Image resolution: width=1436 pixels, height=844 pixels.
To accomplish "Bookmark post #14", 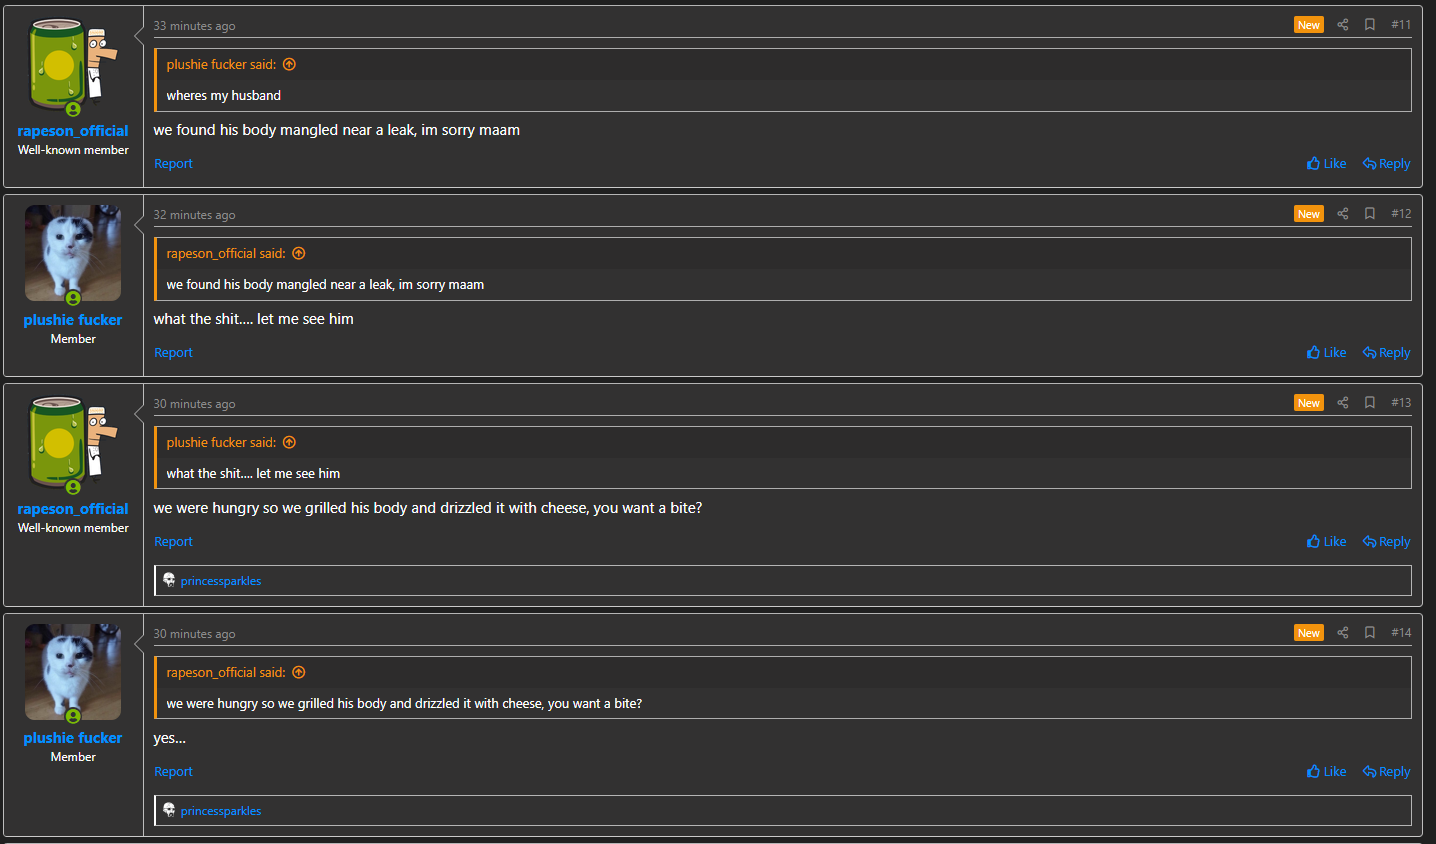I will pos(1370,633).
